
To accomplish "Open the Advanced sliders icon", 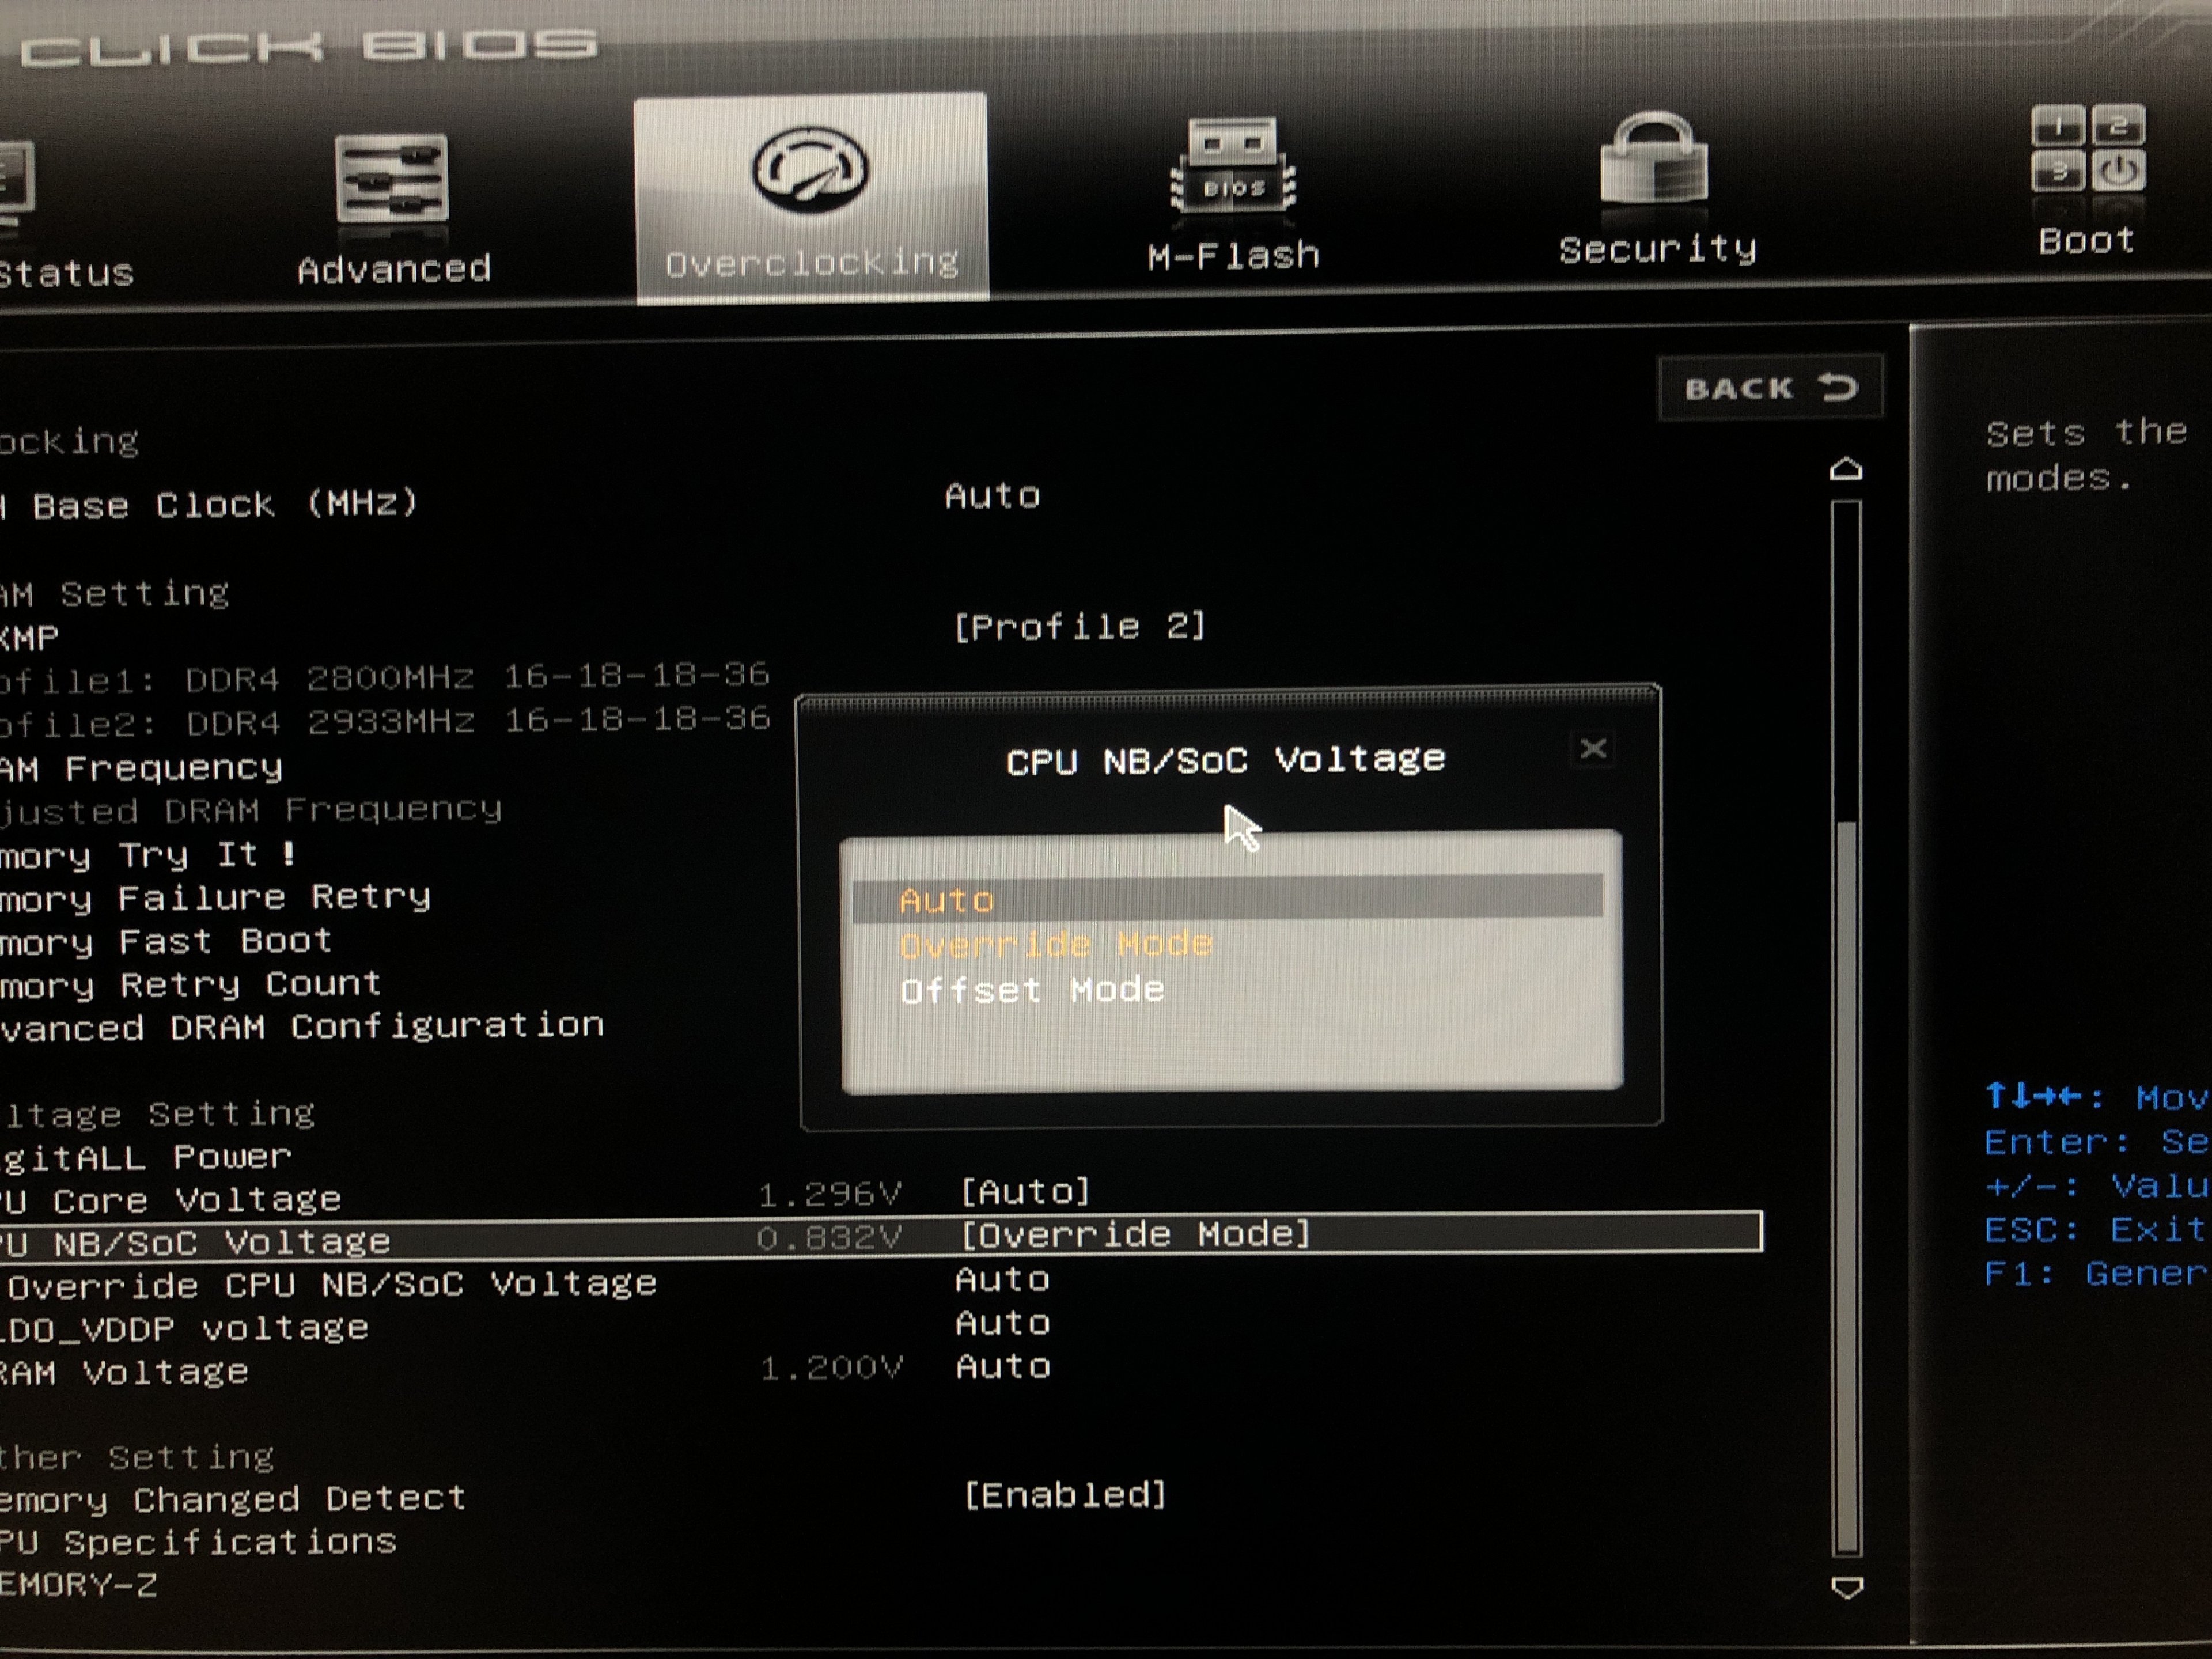I will point(392,178).
